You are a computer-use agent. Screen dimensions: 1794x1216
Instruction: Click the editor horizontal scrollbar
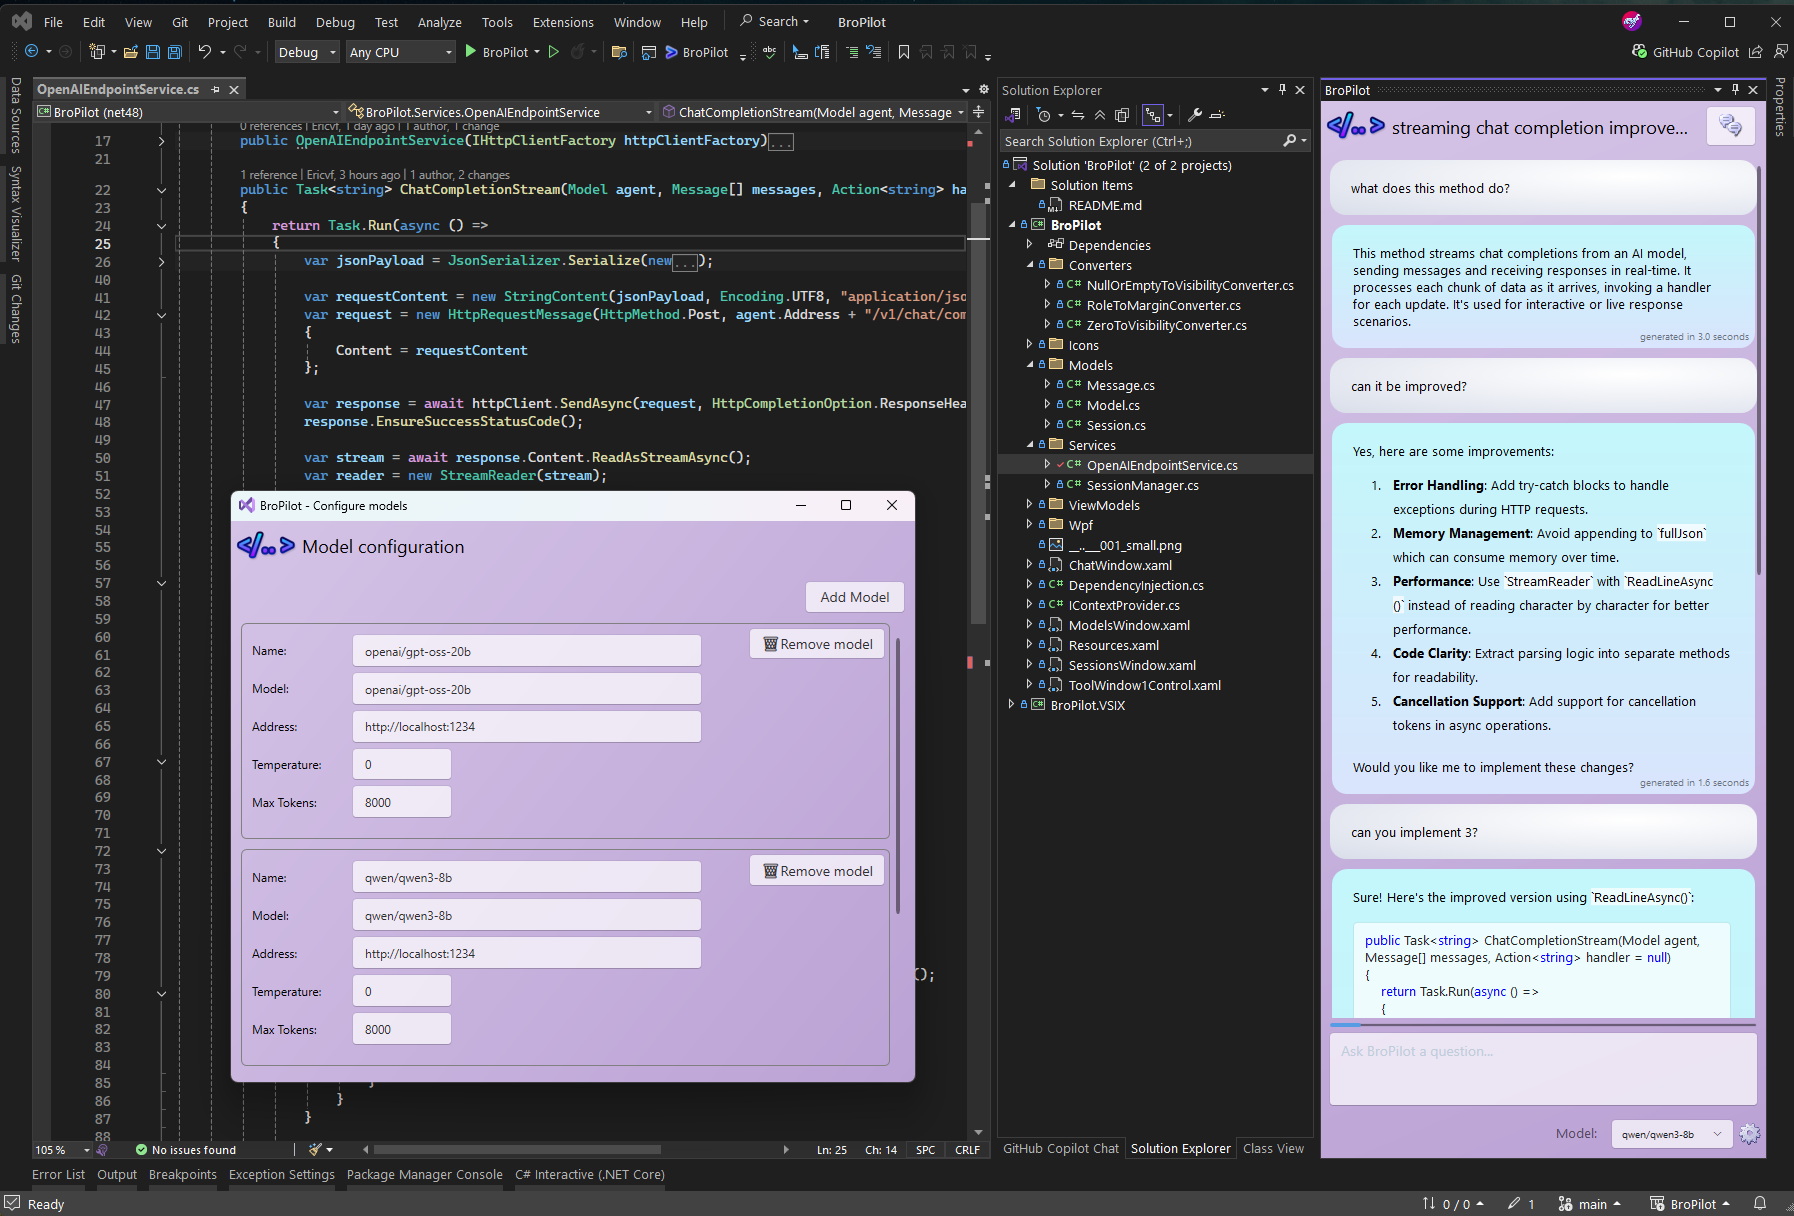(516, 1150)
